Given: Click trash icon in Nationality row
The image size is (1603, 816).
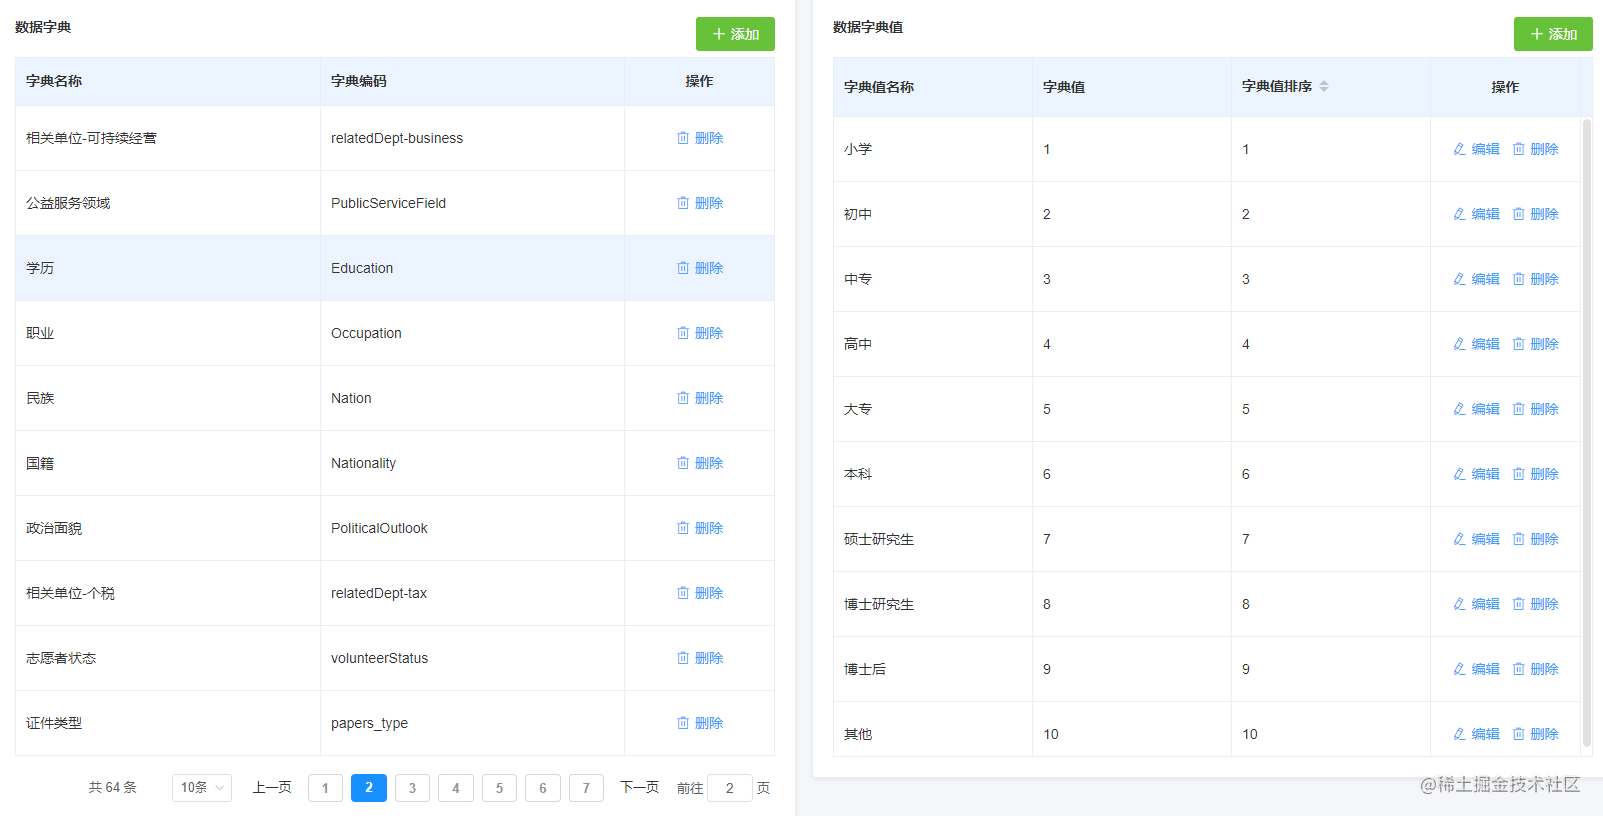Looking at the screenshot, I should point(683,463).
